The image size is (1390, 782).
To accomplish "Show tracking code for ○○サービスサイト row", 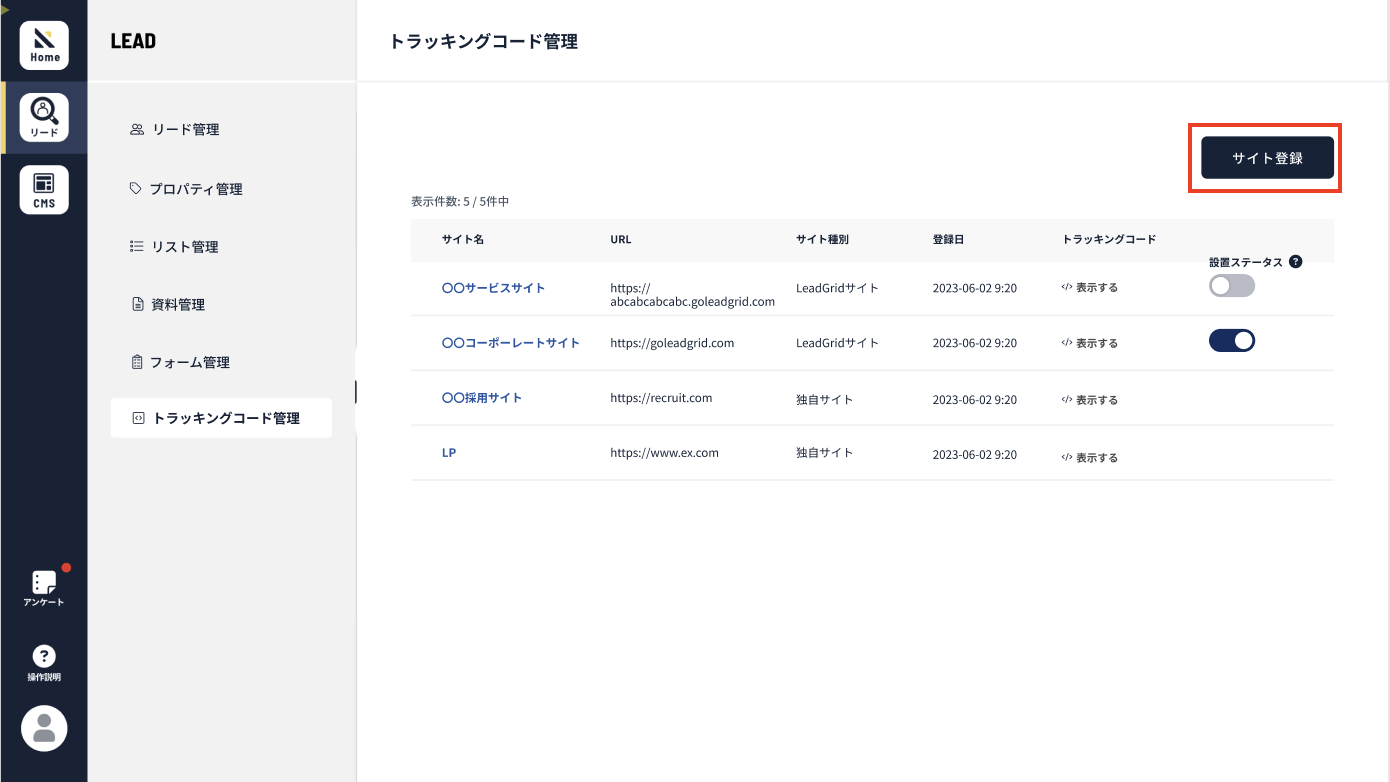I will pyautogui.click(x=1090, y=287).
